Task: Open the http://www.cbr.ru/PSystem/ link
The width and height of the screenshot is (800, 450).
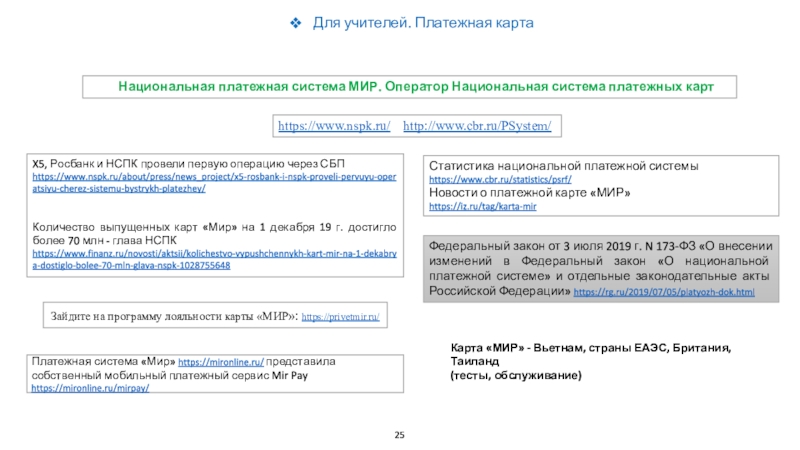Action: [477, 126]
